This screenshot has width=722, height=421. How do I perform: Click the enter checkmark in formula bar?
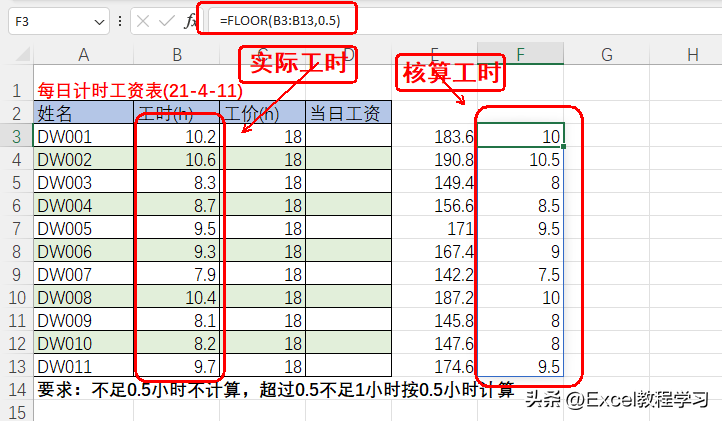click(x=164, y=20)
